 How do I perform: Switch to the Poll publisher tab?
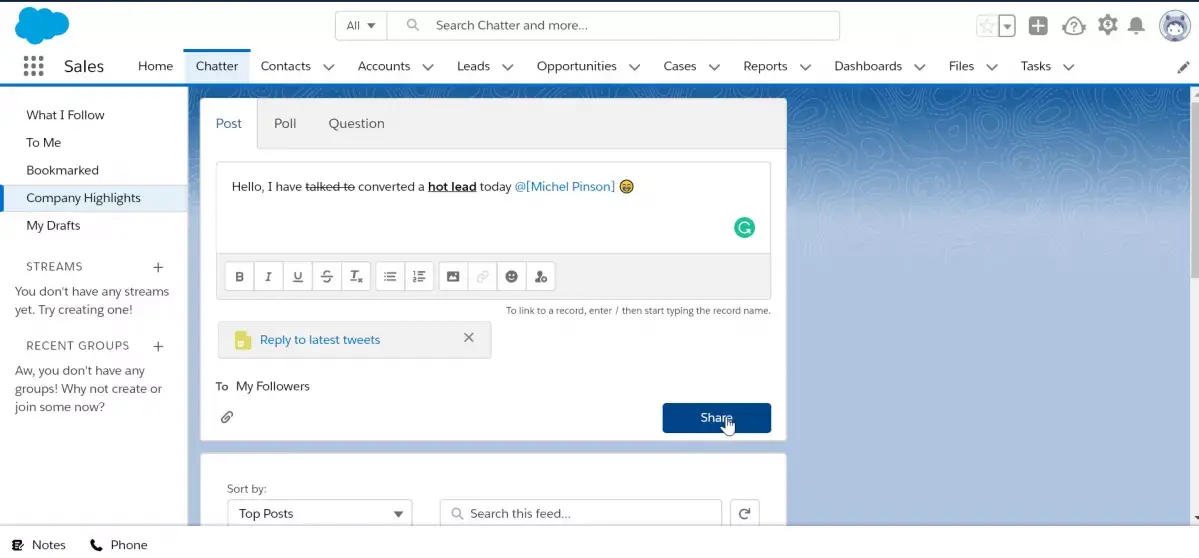[285, 123]
